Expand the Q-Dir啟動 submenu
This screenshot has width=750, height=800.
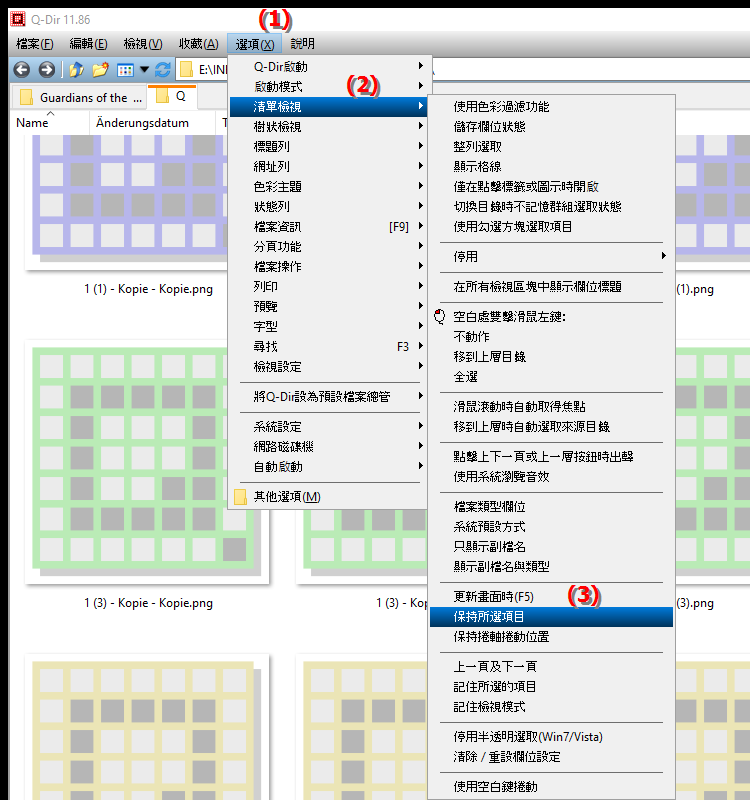(328, 67)
